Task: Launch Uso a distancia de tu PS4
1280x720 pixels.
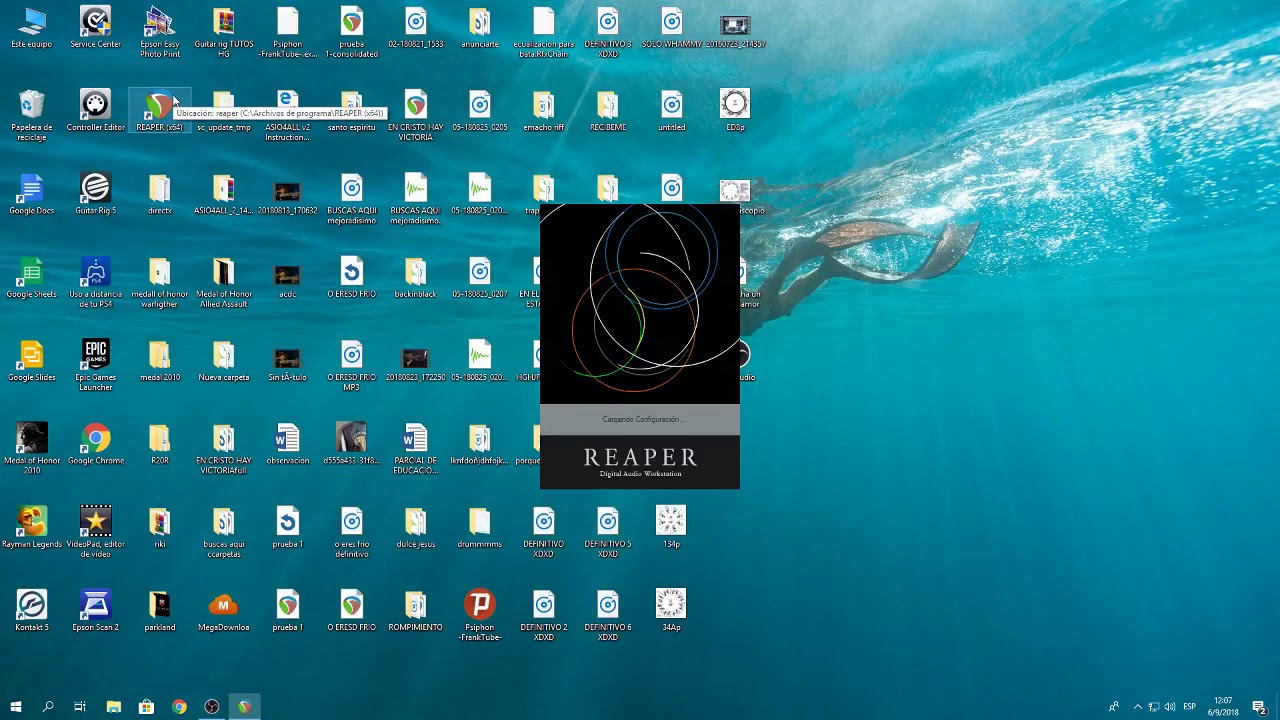Action: 96,283
